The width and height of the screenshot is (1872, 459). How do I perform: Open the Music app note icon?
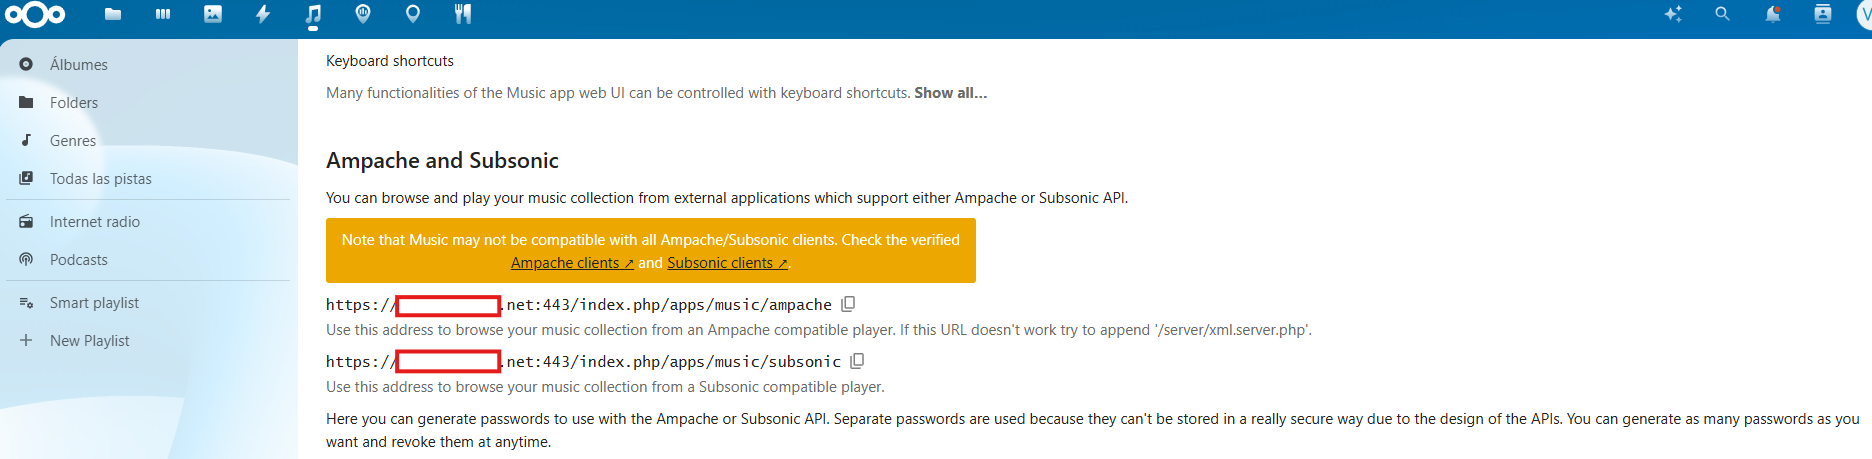313,14
